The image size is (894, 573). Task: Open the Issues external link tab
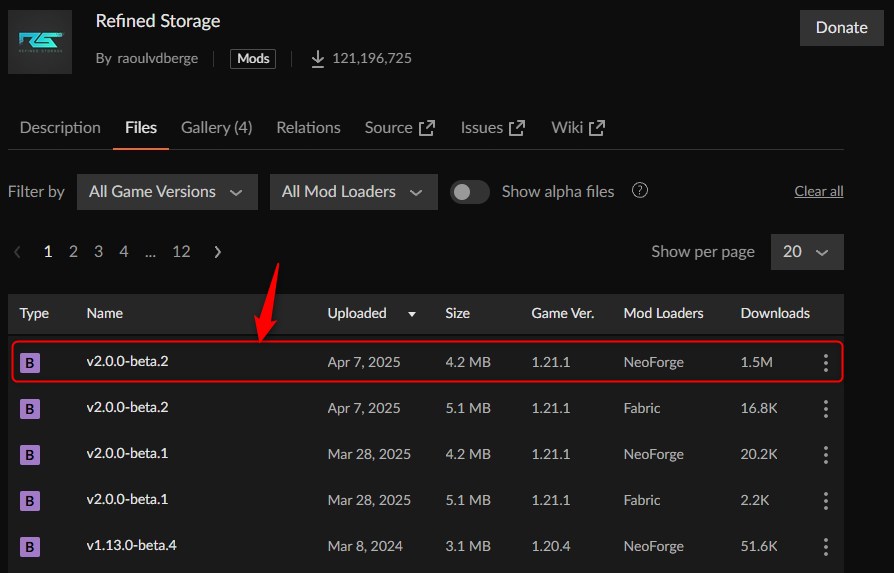(x=493, y=127)
